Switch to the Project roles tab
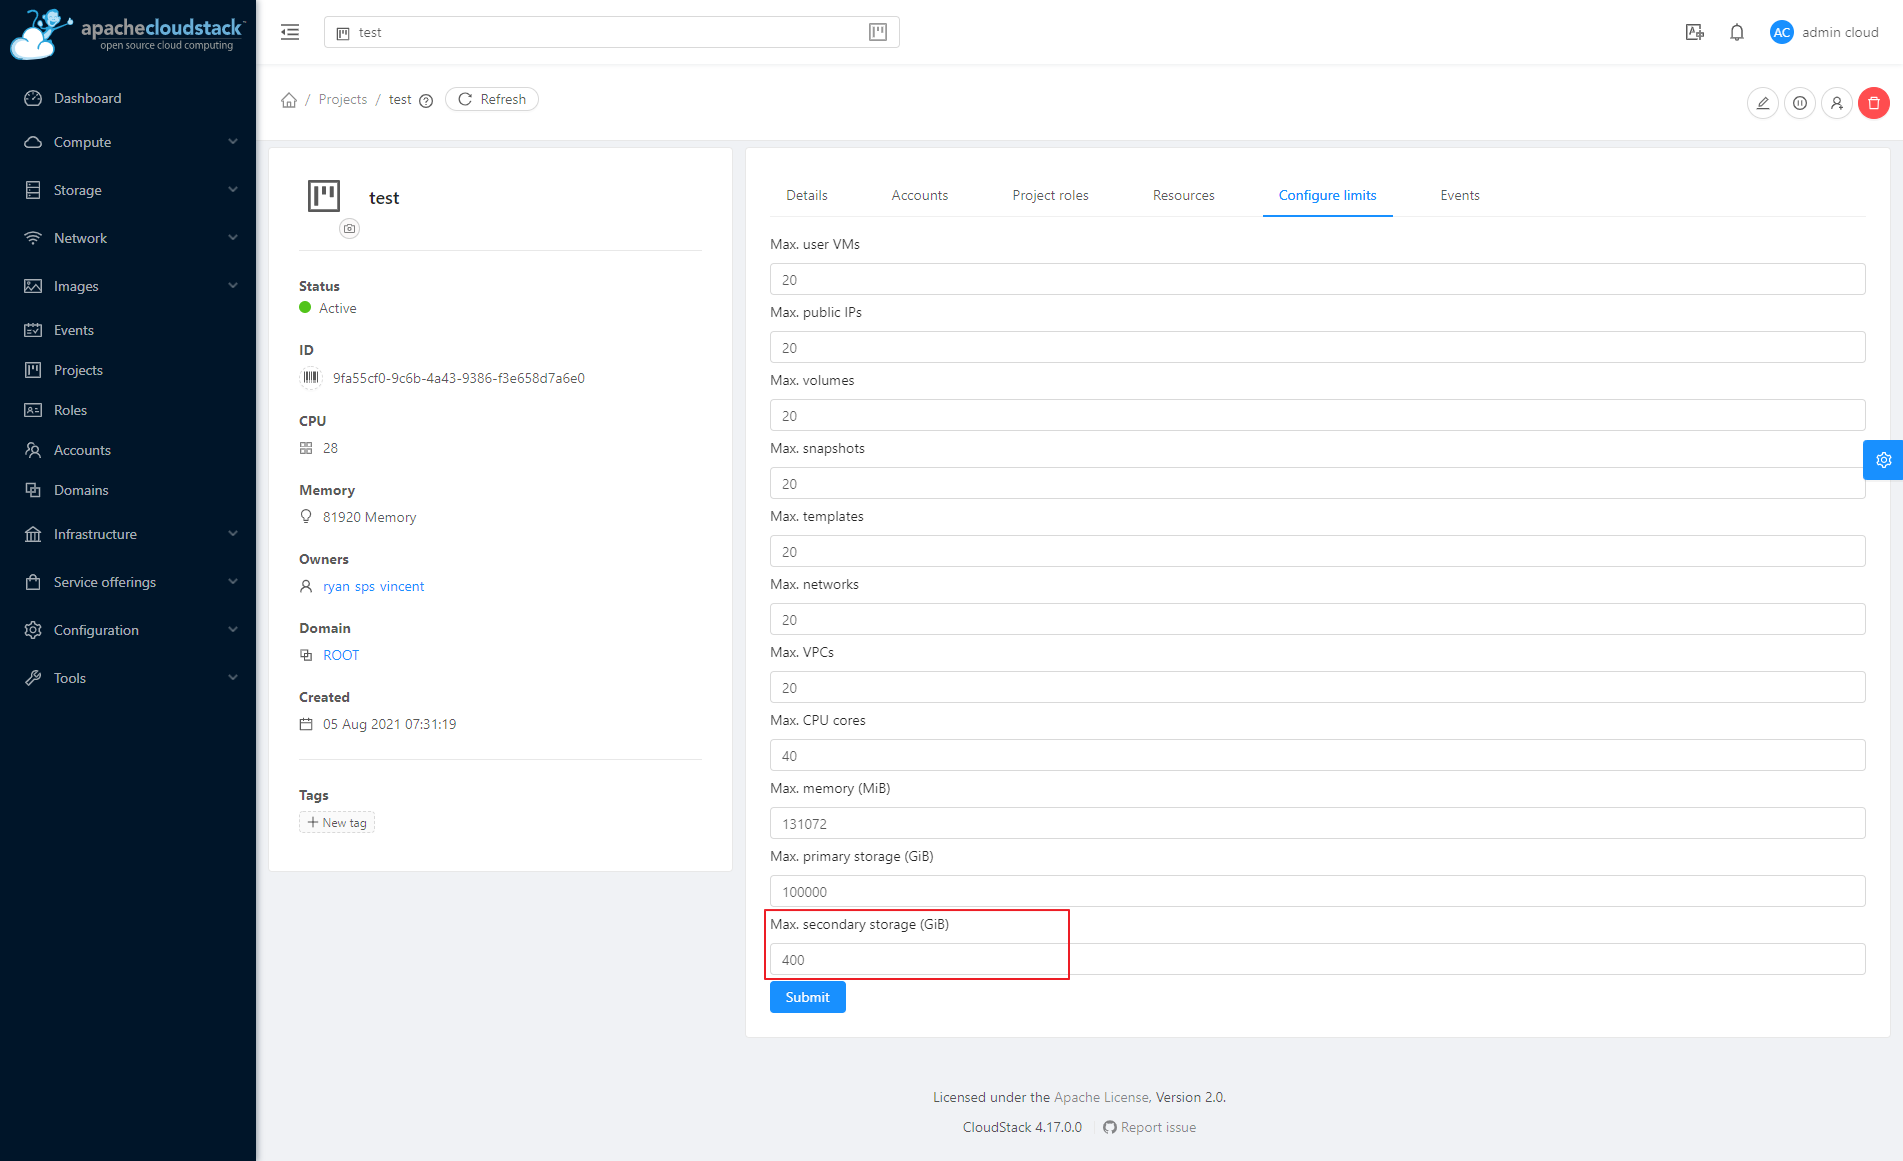The image size is (1903, 1161). point(1050,195)
